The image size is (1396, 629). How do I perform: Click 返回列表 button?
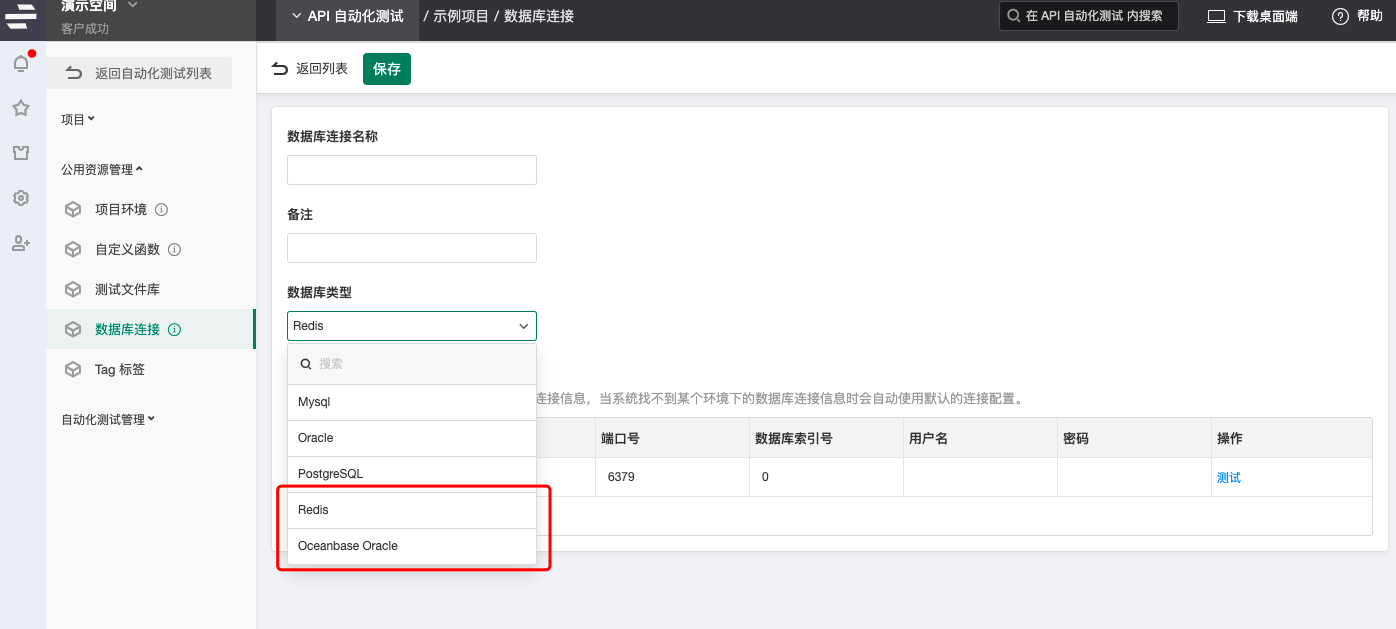[x=310, y=69]
